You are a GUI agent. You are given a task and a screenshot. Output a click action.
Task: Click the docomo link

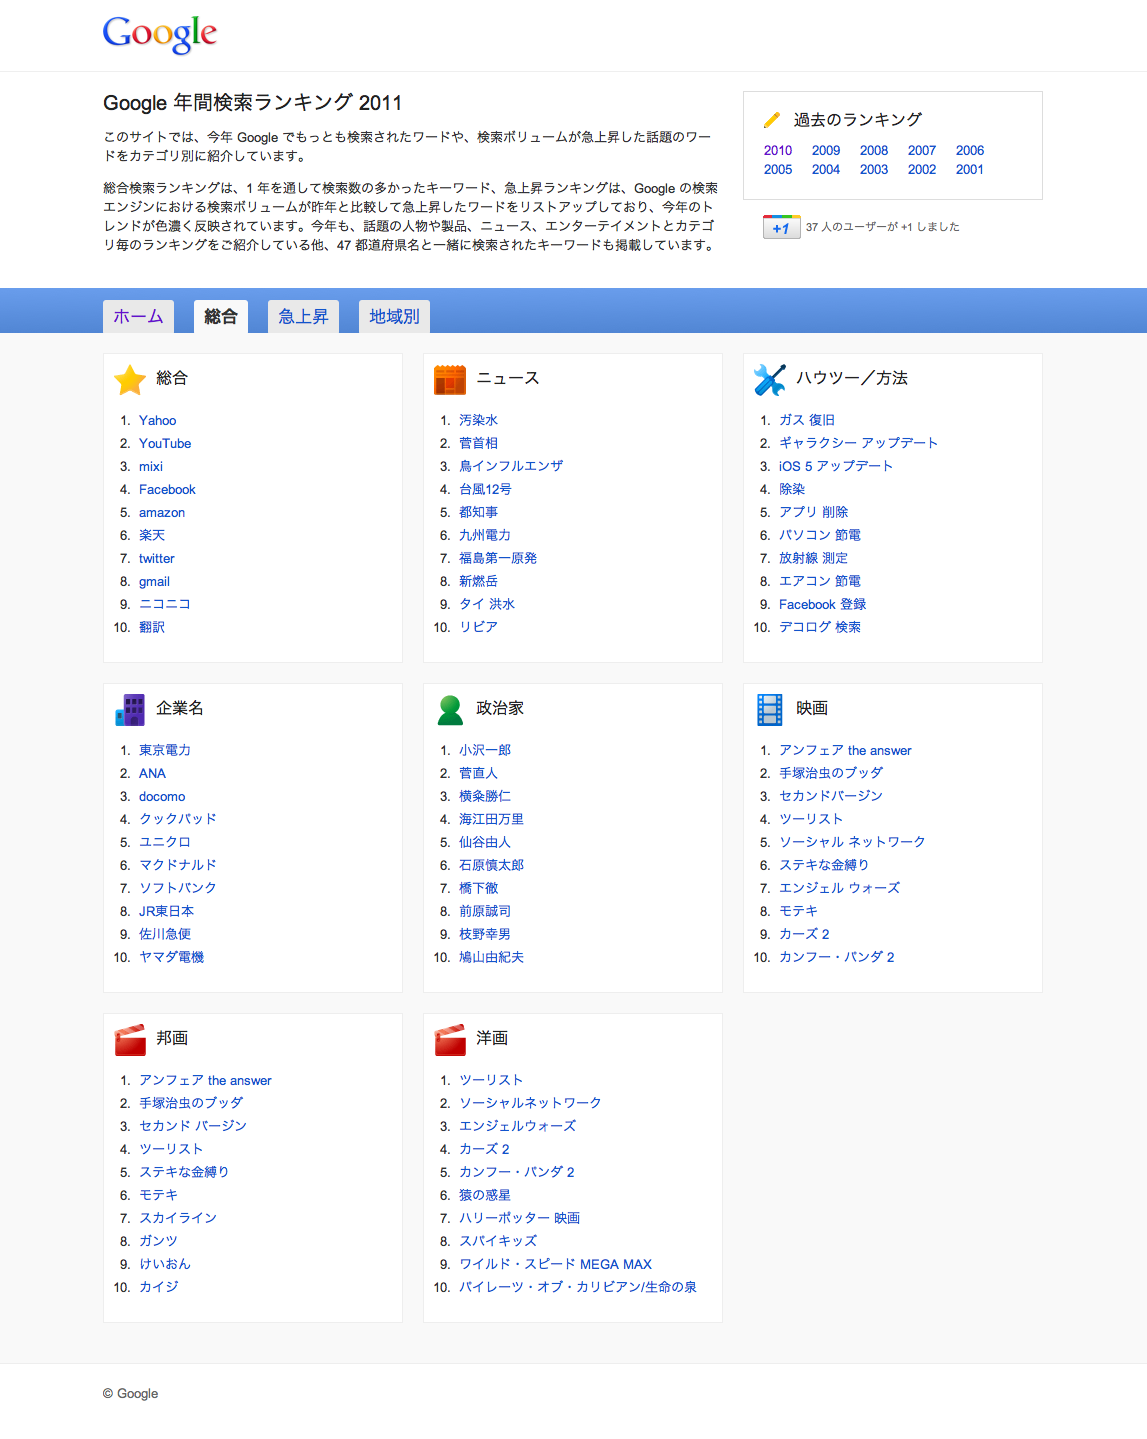pyautogui.click(x=162, y=797)
